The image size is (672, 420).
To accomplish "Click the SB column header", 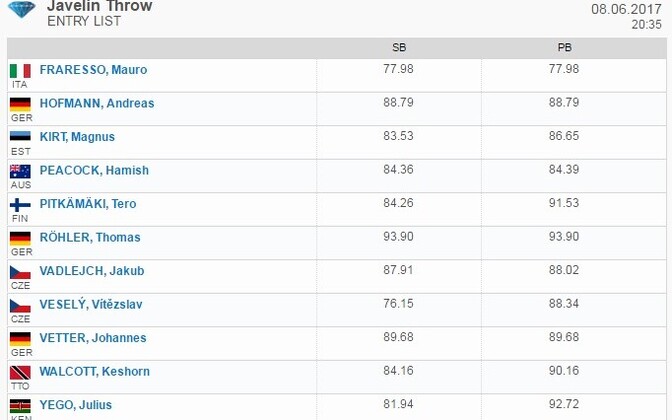I will coord(399,48).
